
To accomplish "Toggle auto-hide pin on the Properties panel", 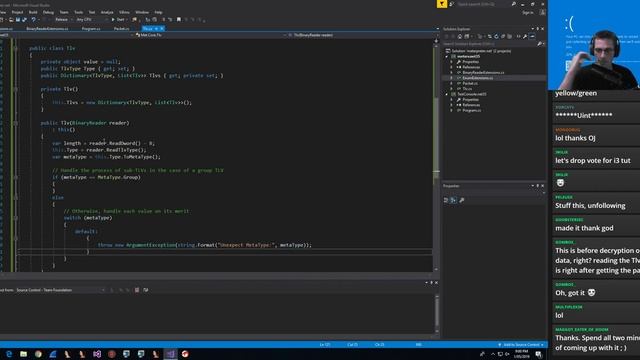I will click(x=538, y=186).
